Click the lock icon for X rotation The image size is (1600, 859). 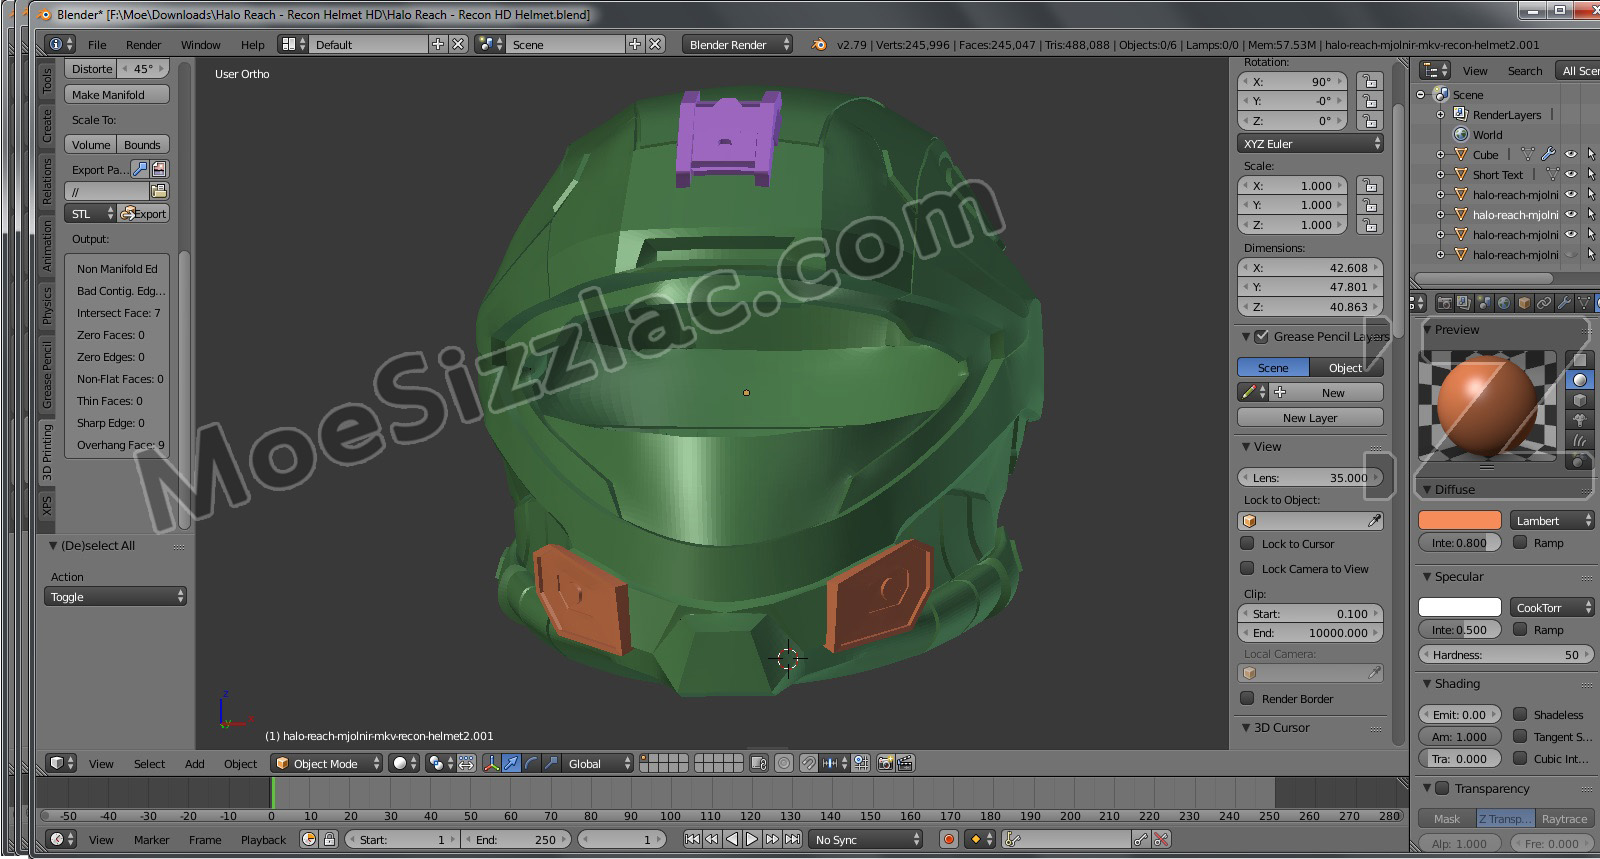(x=1370, y=82)
